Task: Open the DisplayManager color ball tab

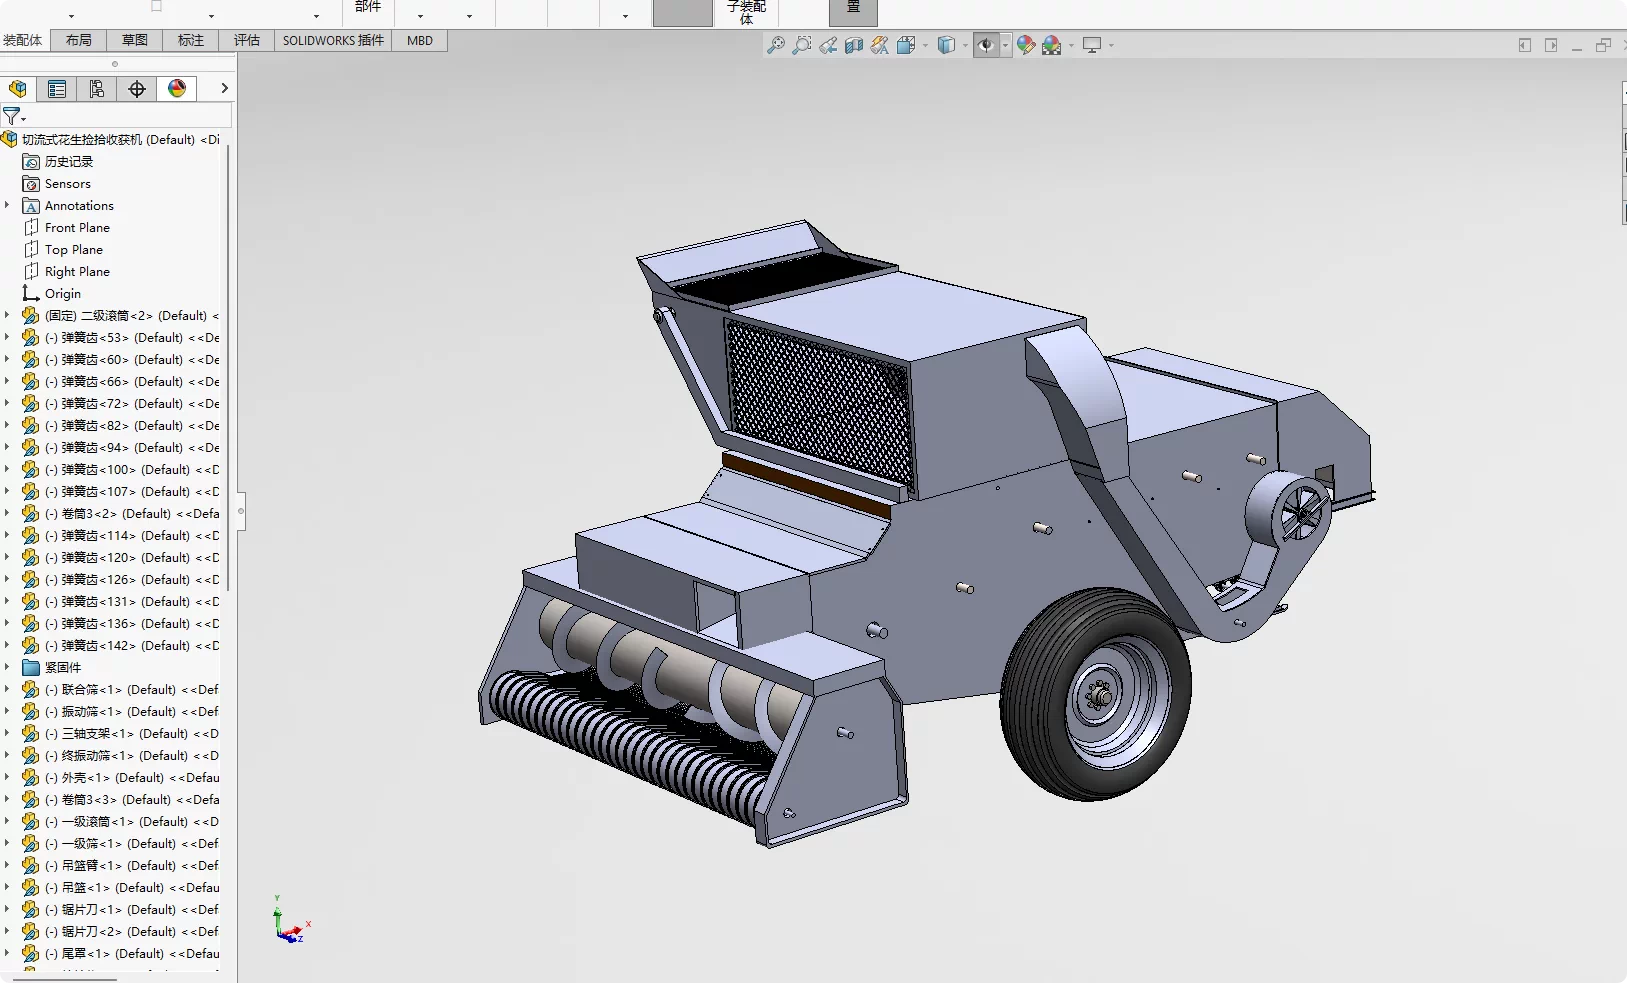Action: pyautogui.click(x=177, y=89)
